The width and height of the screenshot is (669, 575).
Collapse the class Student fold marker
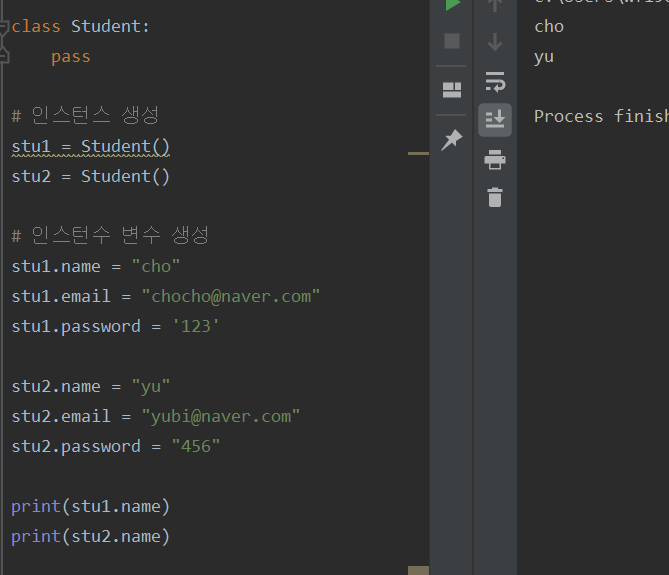pos(4,27)
